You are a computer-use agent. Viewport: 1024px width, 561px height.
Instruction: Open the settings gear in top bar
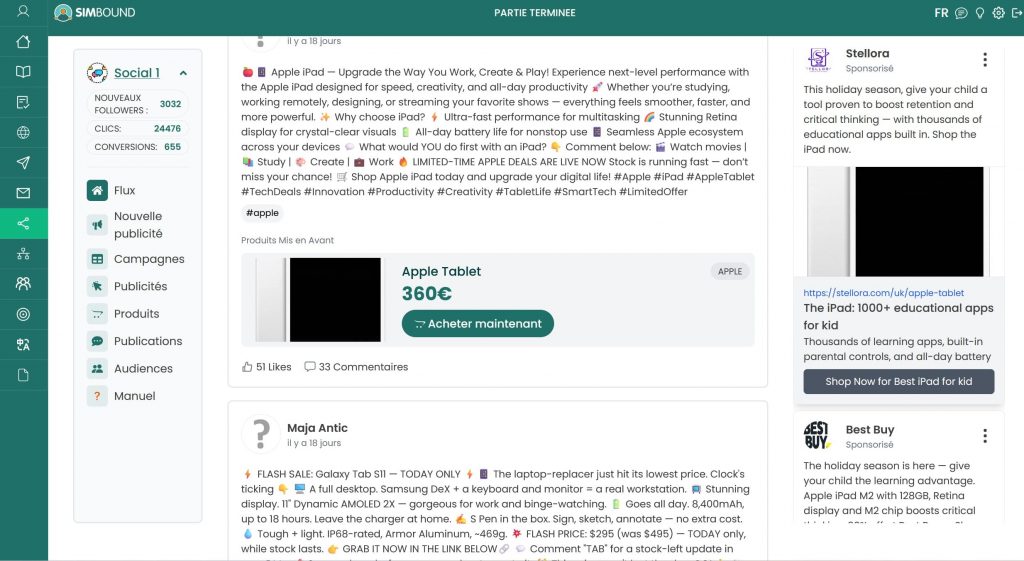(999, 13)
